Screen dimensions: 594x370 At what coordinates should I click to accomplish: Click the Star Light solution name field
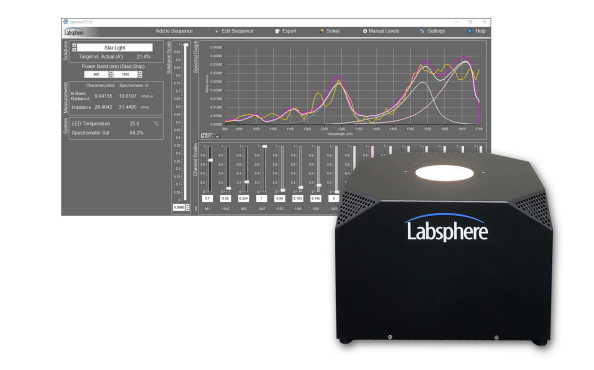tap(115, 48)
